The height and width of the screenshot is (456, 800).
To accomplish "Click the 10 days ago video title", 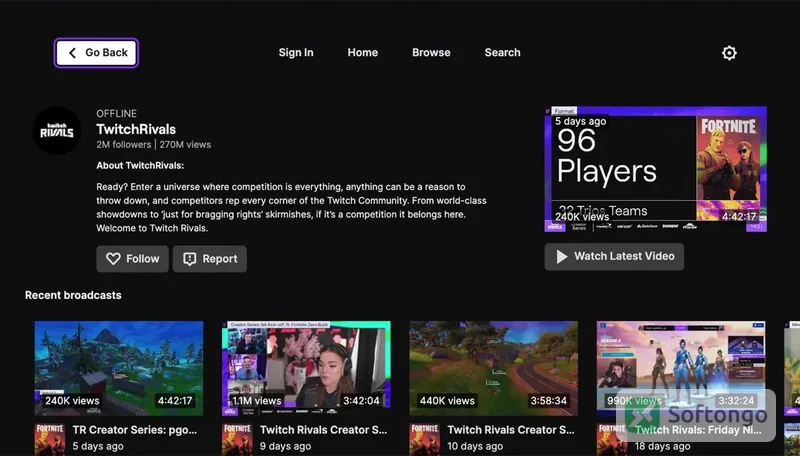I will [x=511, y=429].
